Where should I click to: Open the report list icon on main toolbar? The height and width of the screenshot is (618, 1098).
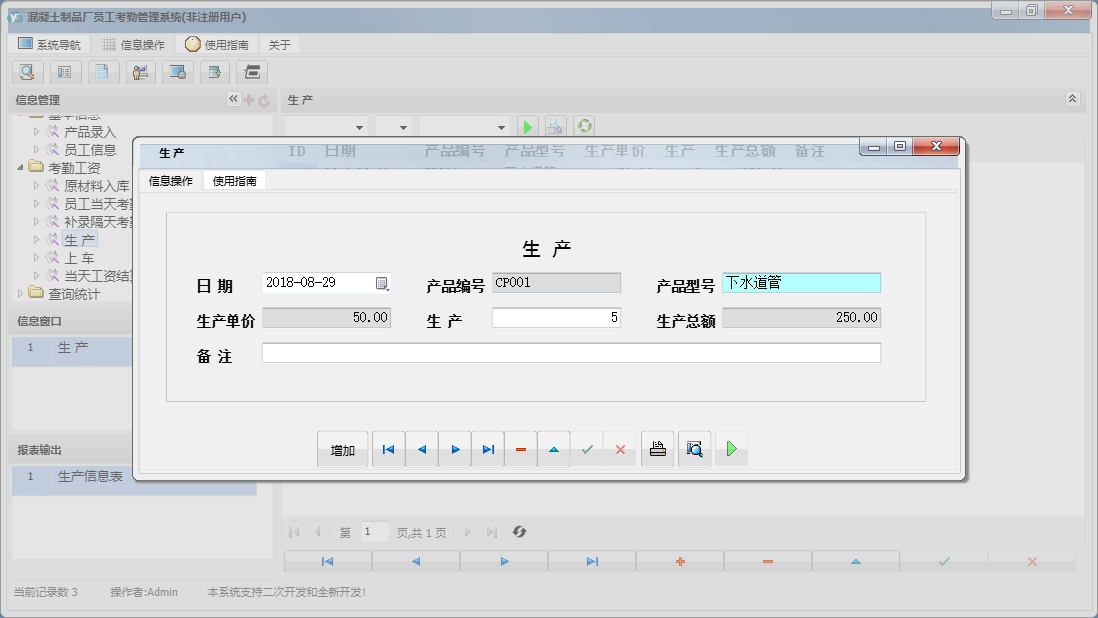coord(65,72)
